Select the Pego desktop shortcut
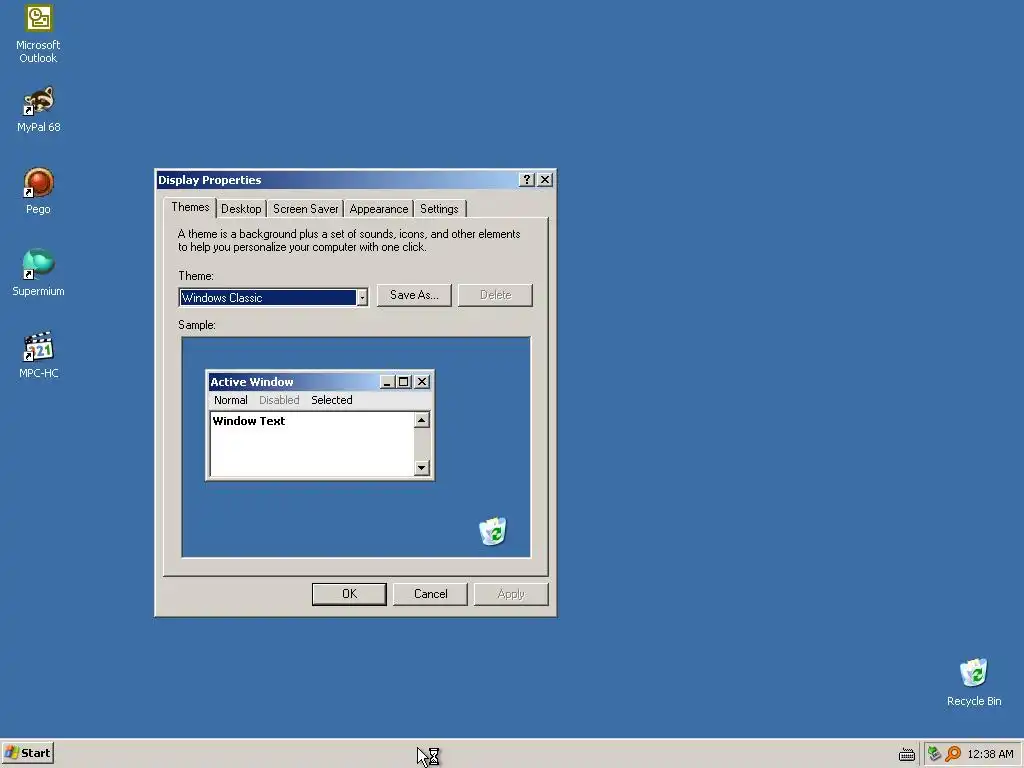Screen dimensions: 1024x768 click(x=38, y=191)
